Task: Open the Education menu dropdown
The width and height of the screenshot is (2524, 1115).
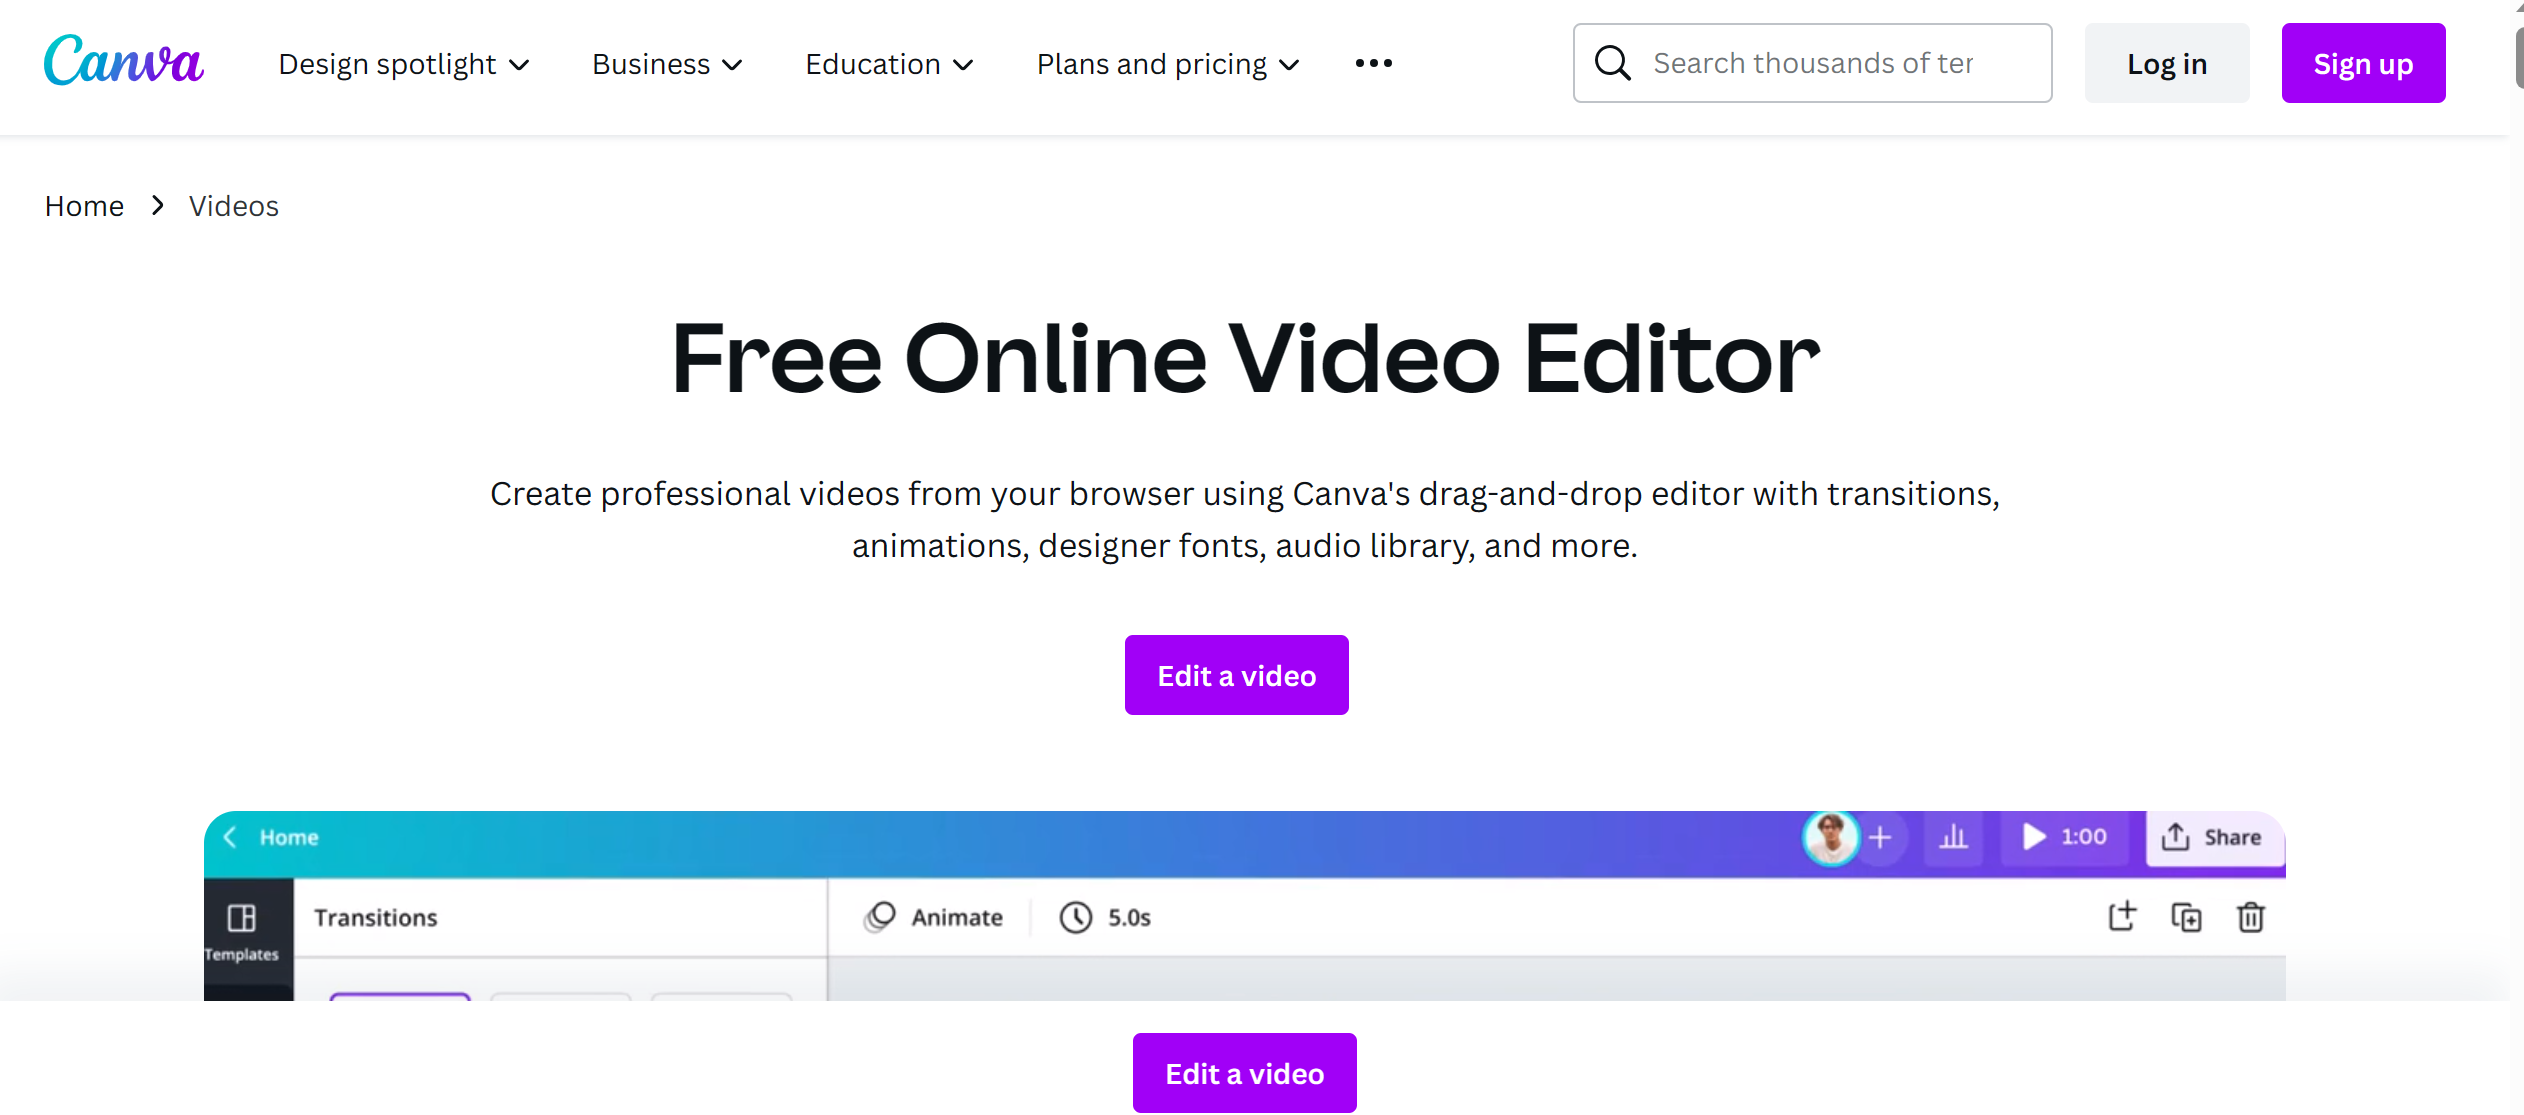Action: pyautogui.click(x=890, y=63)
